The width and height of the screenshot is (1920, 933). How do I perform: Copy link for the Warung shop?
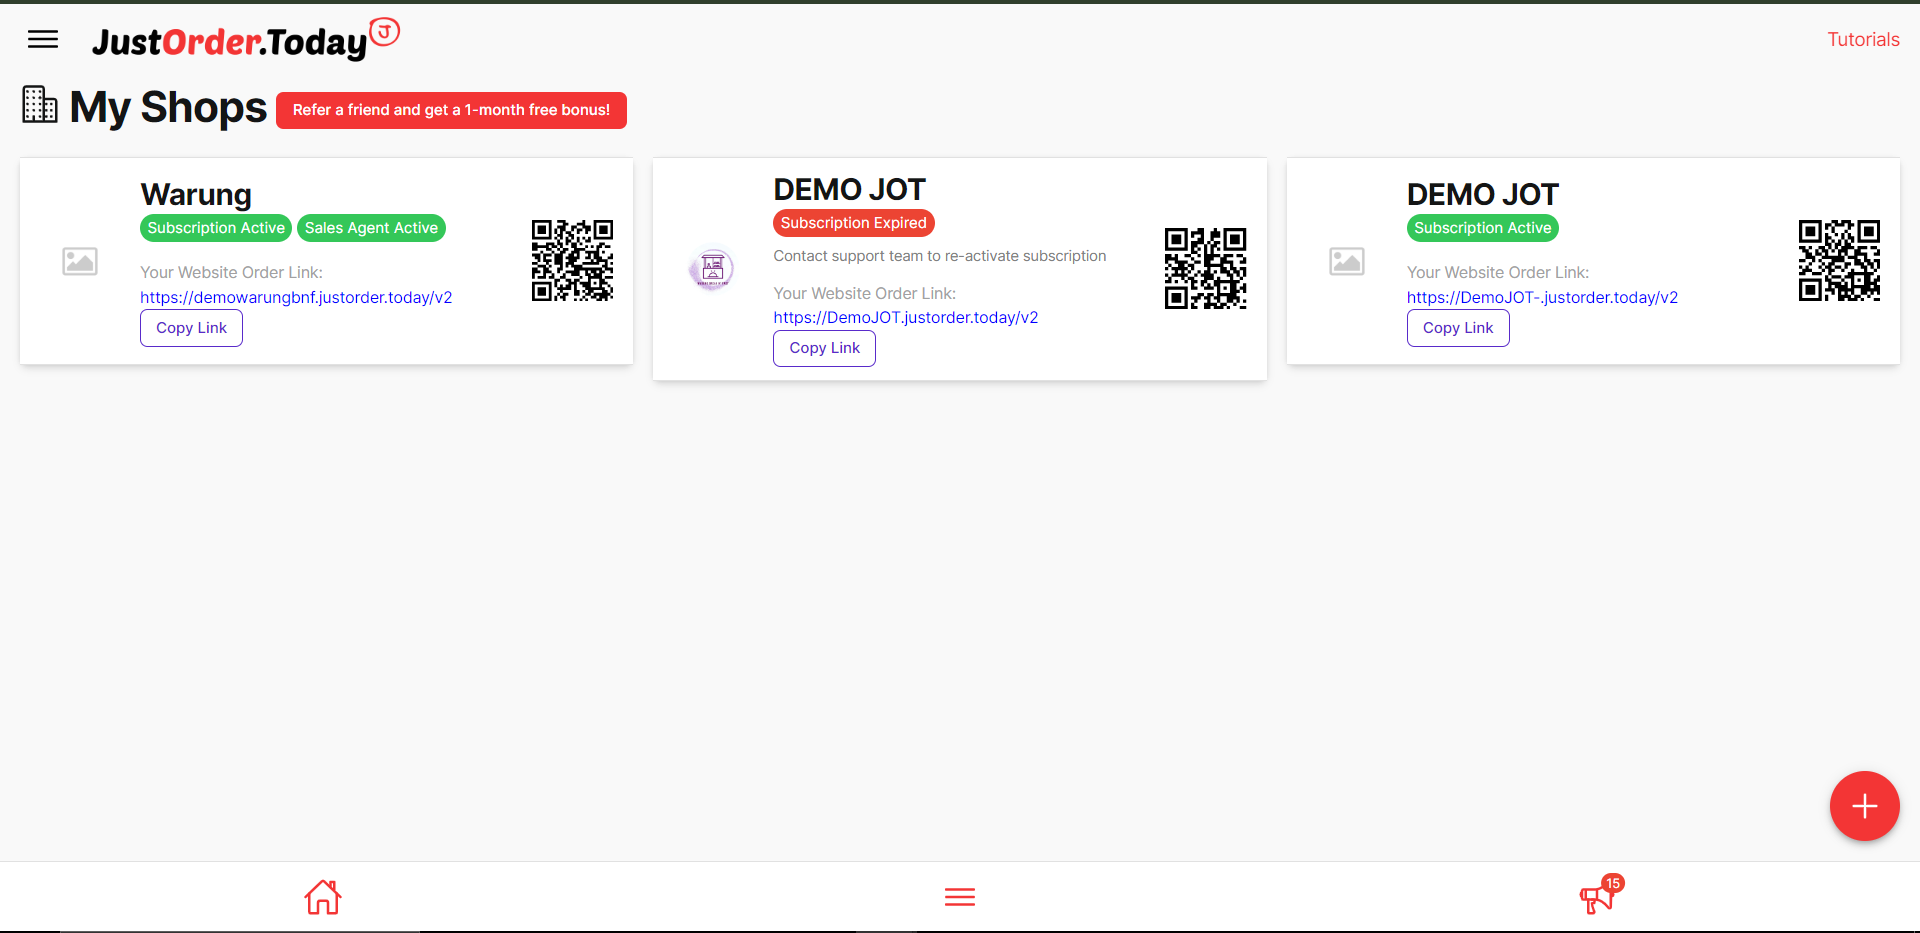(x=191, y=328)
